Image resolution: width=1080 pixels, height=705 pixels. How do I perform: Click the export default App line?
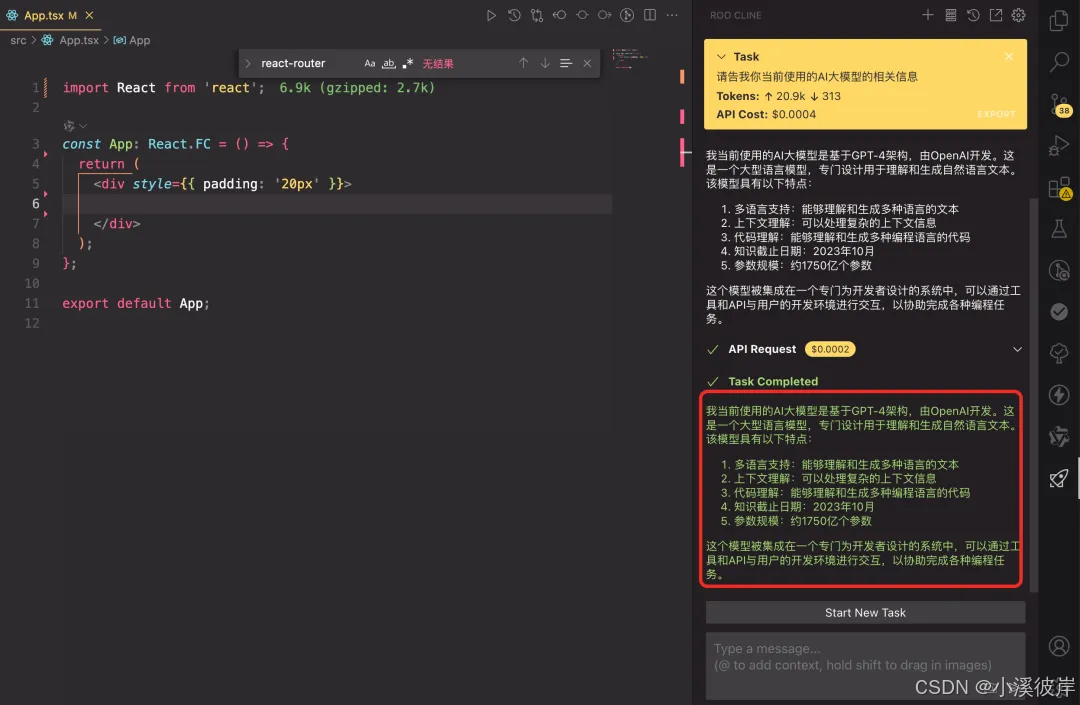pos(136,304)
